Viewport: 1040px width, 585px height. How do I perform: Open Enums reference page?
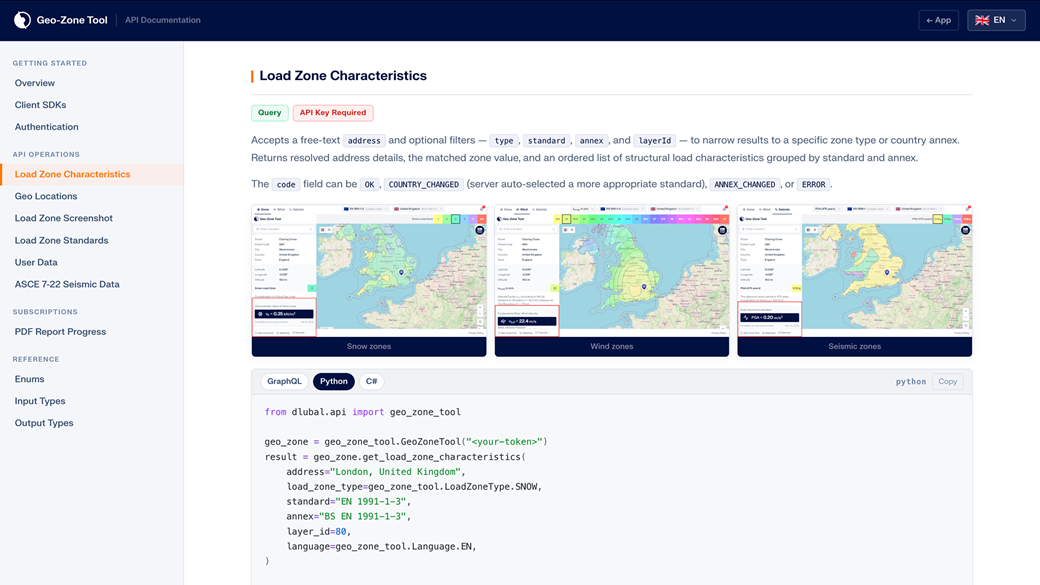tap(29, 379)
